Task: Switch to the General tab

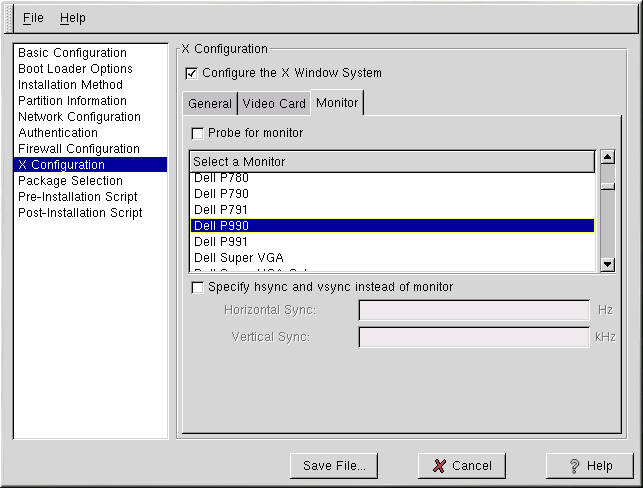Action: [x=210, y=104]
